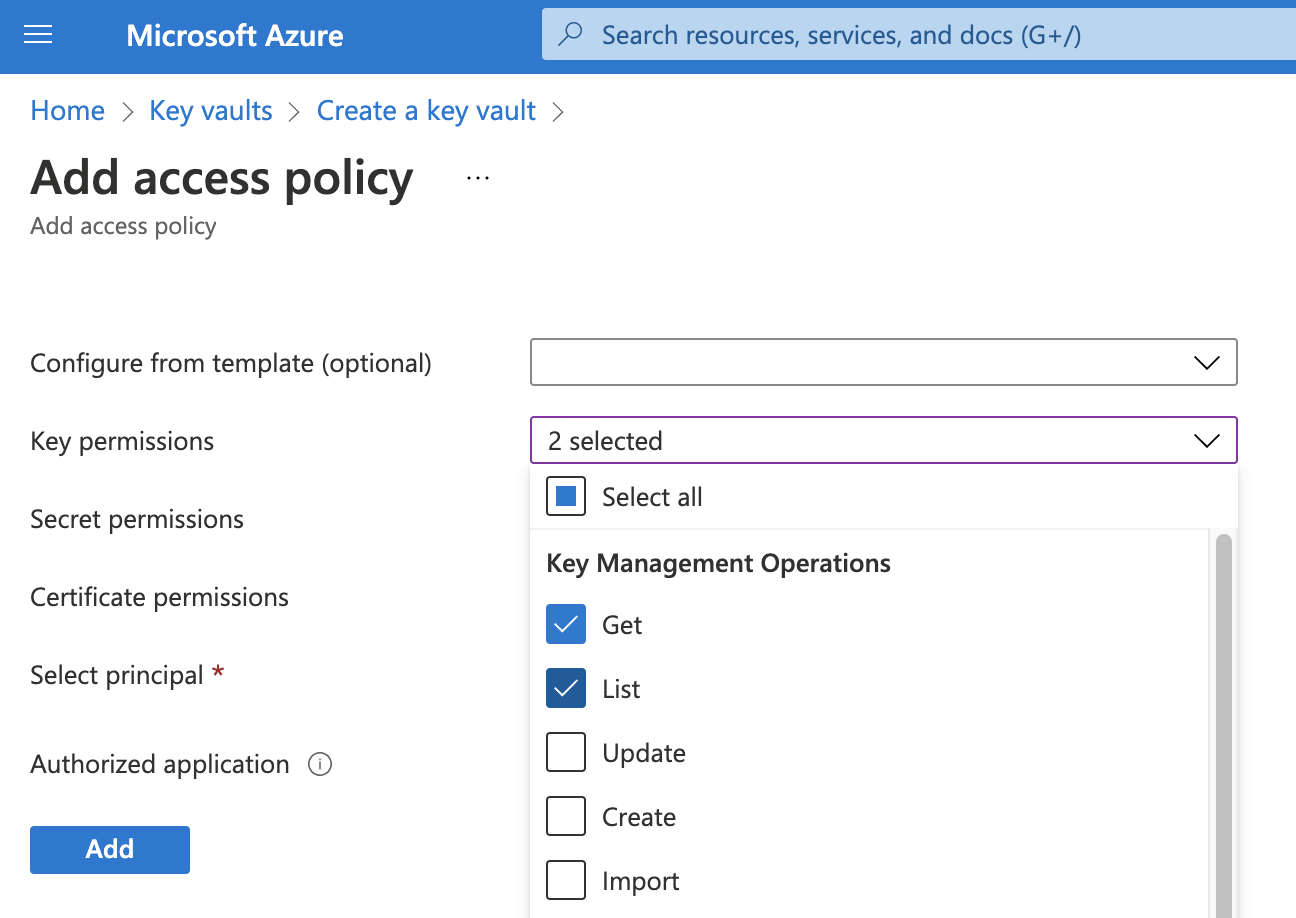This screenshot has width=1296, height=918.
Task: Toggle the Select all checkbox
Action: (566, 497)
